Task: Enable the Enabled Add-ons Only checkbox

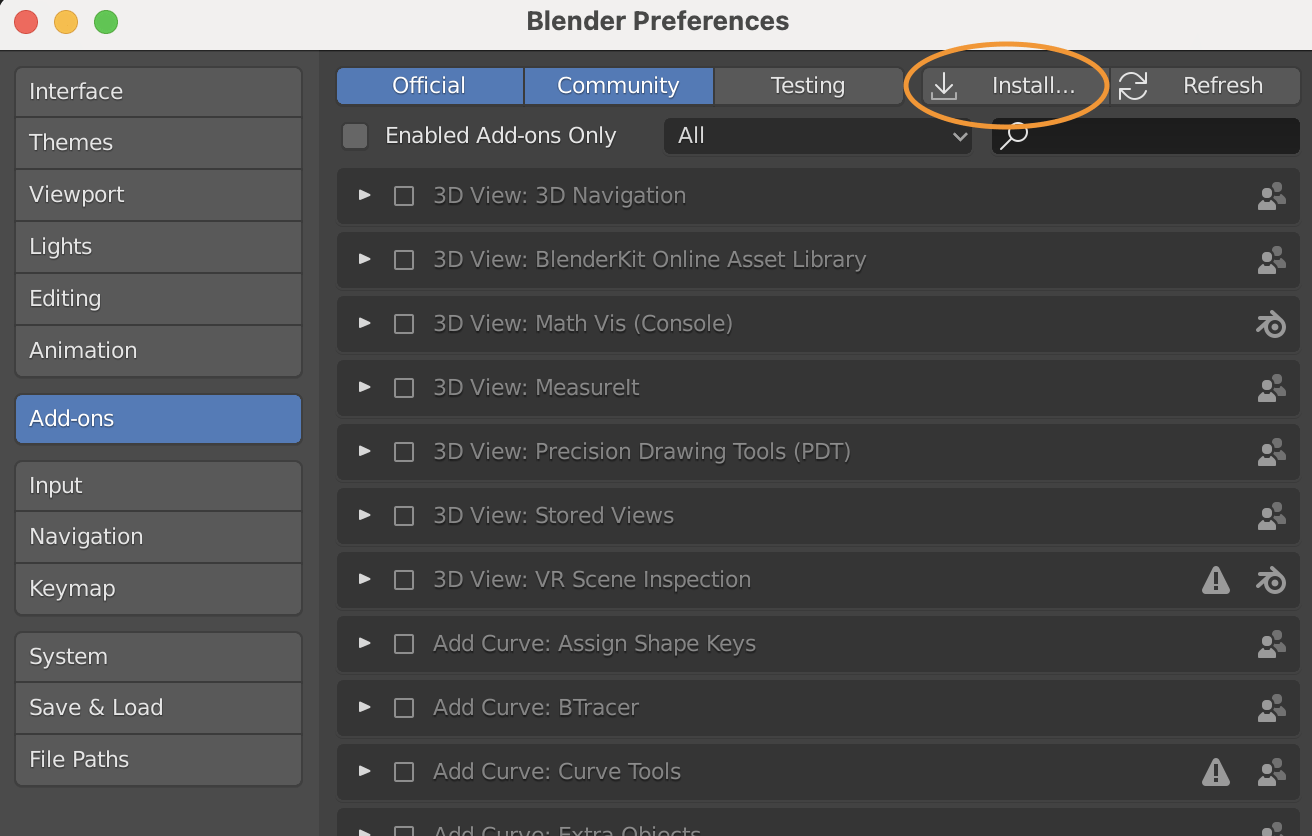Action: (x=355, y=136)
